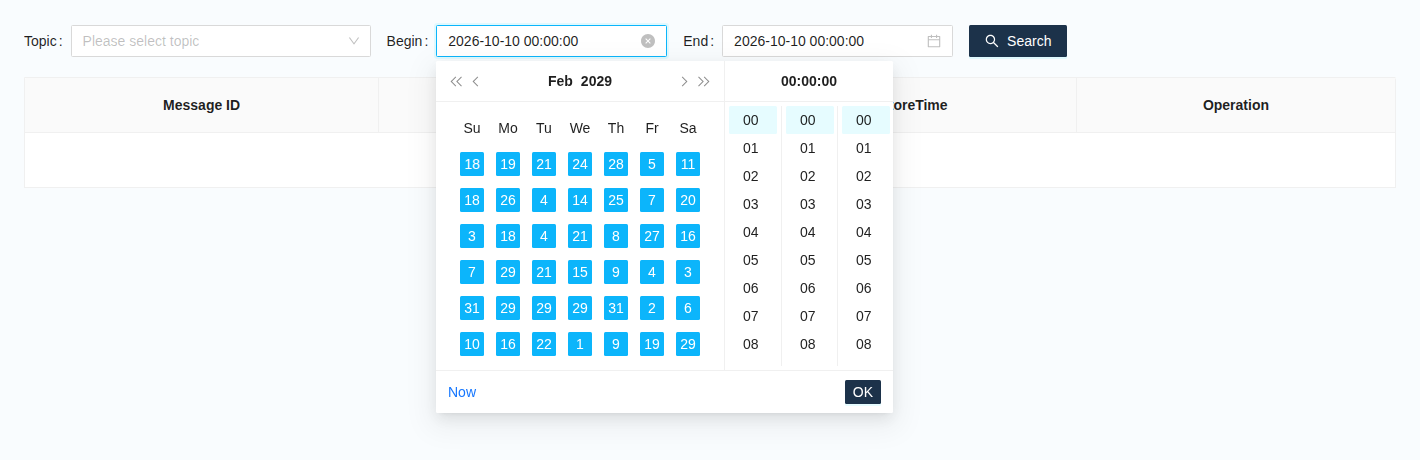Choose date 6 in the calendar

pyautogui.click(x=688, y=308)
